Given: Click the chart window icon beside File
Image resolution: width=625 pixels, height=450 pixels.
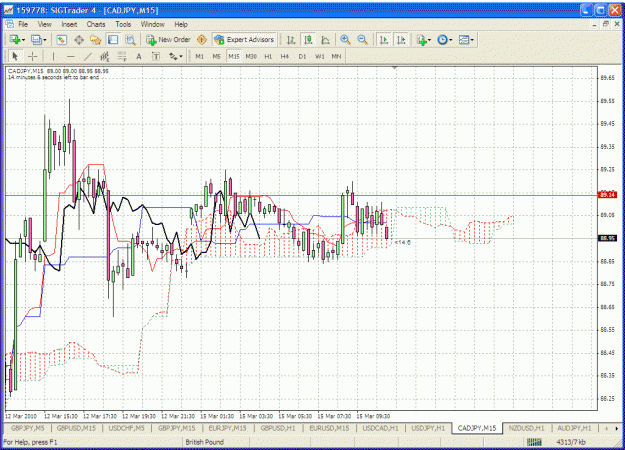Looking at the screenshot, I should click(10, 24).
